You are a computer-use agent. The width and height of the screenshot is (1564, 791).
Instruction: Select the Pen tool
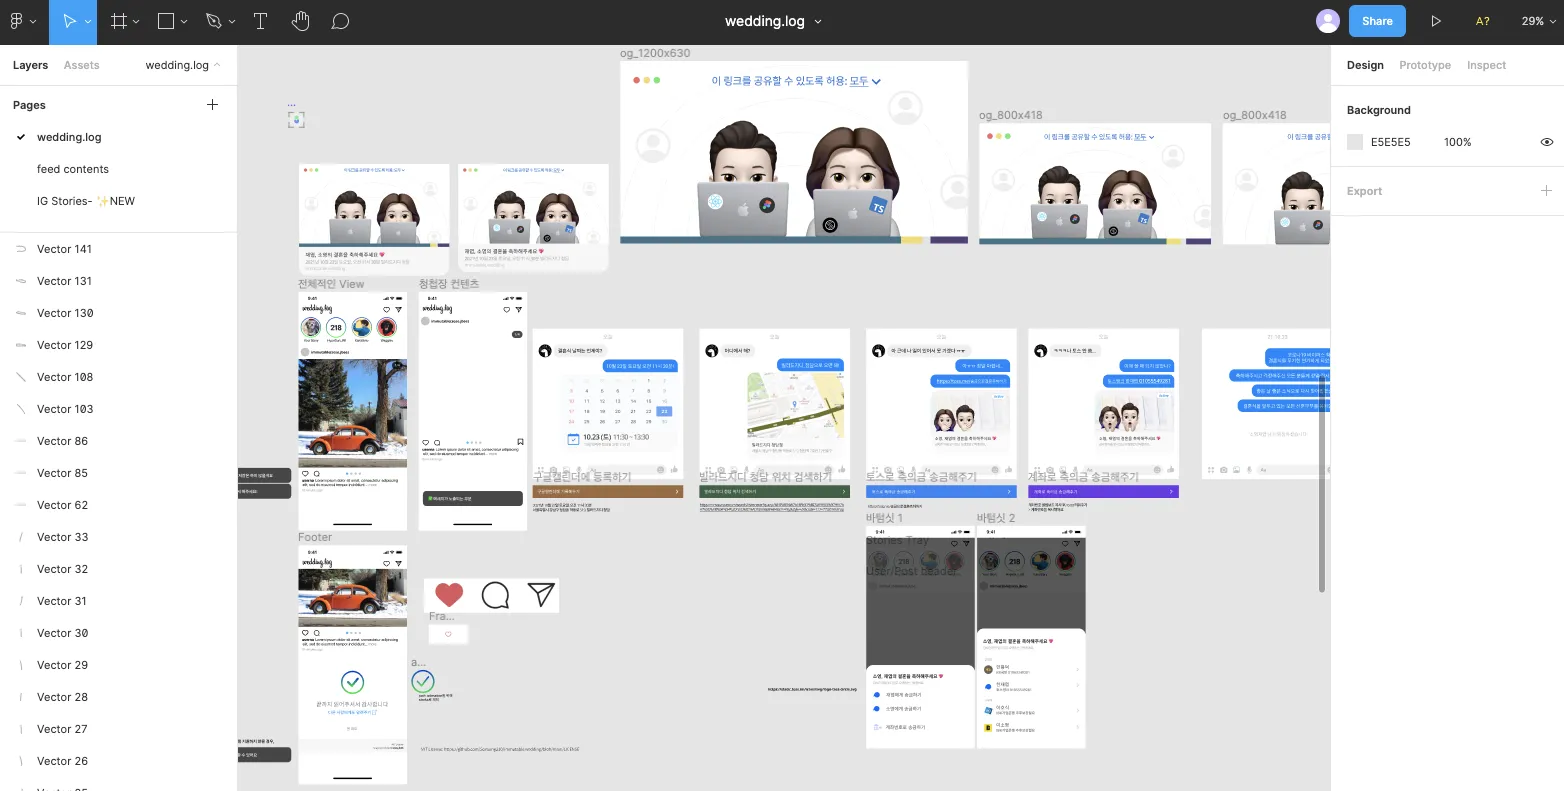213,21
